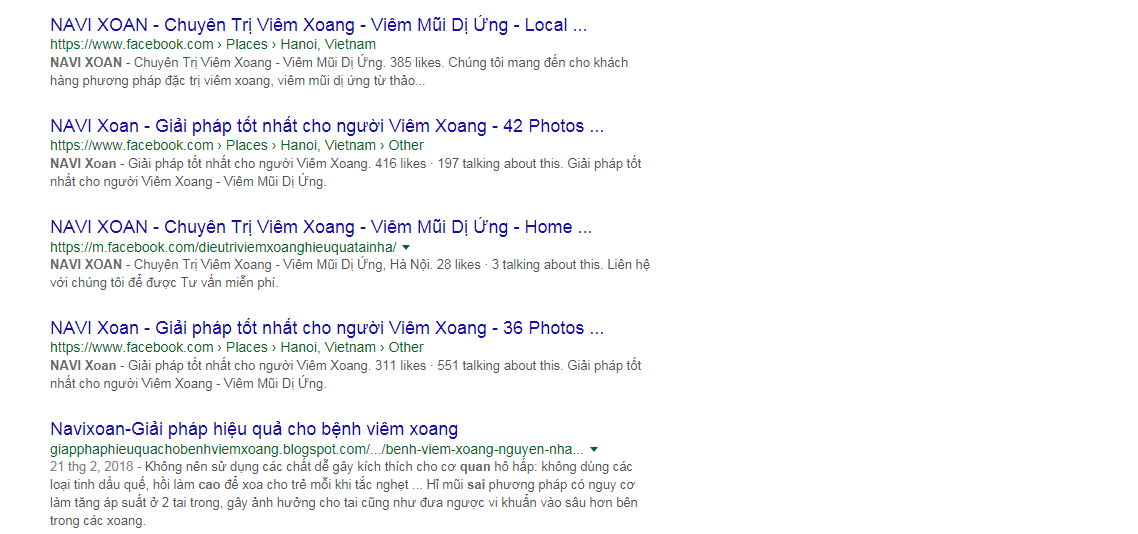
Task: Expand dropdown arrow beside m.facebook.com URL
Action: [x=406, y=247]
